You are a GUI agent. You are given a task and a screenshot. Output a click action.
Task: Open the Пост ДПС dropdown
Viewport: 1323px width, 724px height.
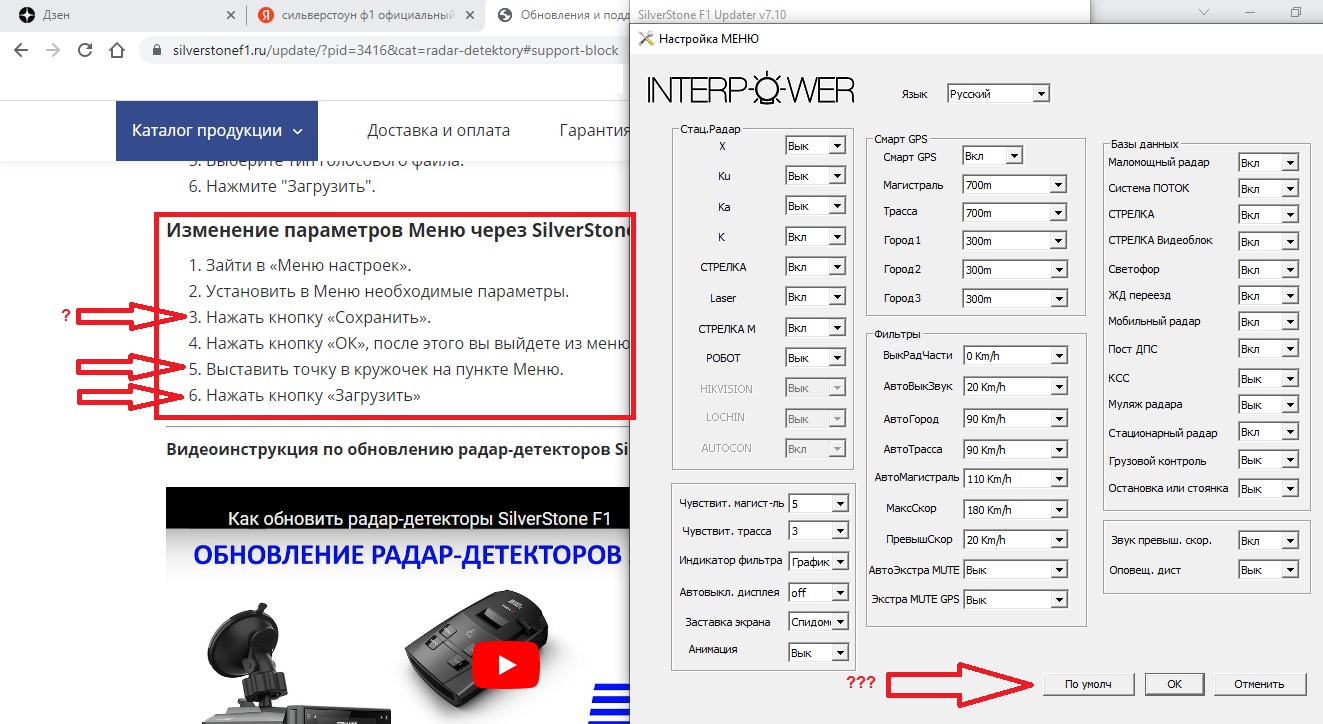[x=1268, y=349]
